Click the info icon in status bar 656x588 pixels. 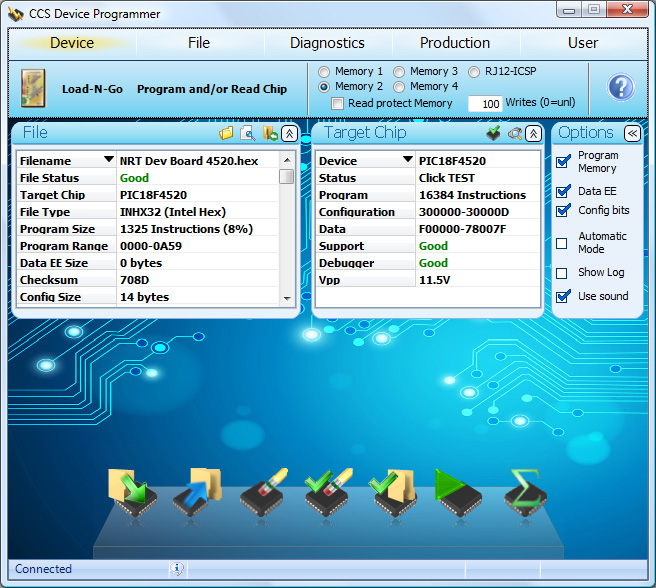177,569
